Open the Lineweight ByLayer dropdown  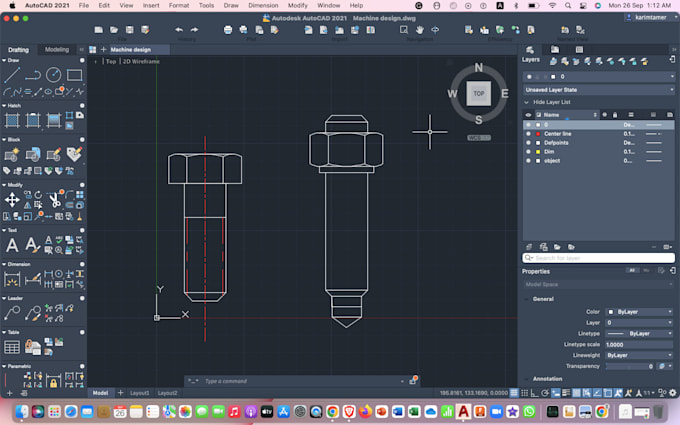click(x=639, y=355)
